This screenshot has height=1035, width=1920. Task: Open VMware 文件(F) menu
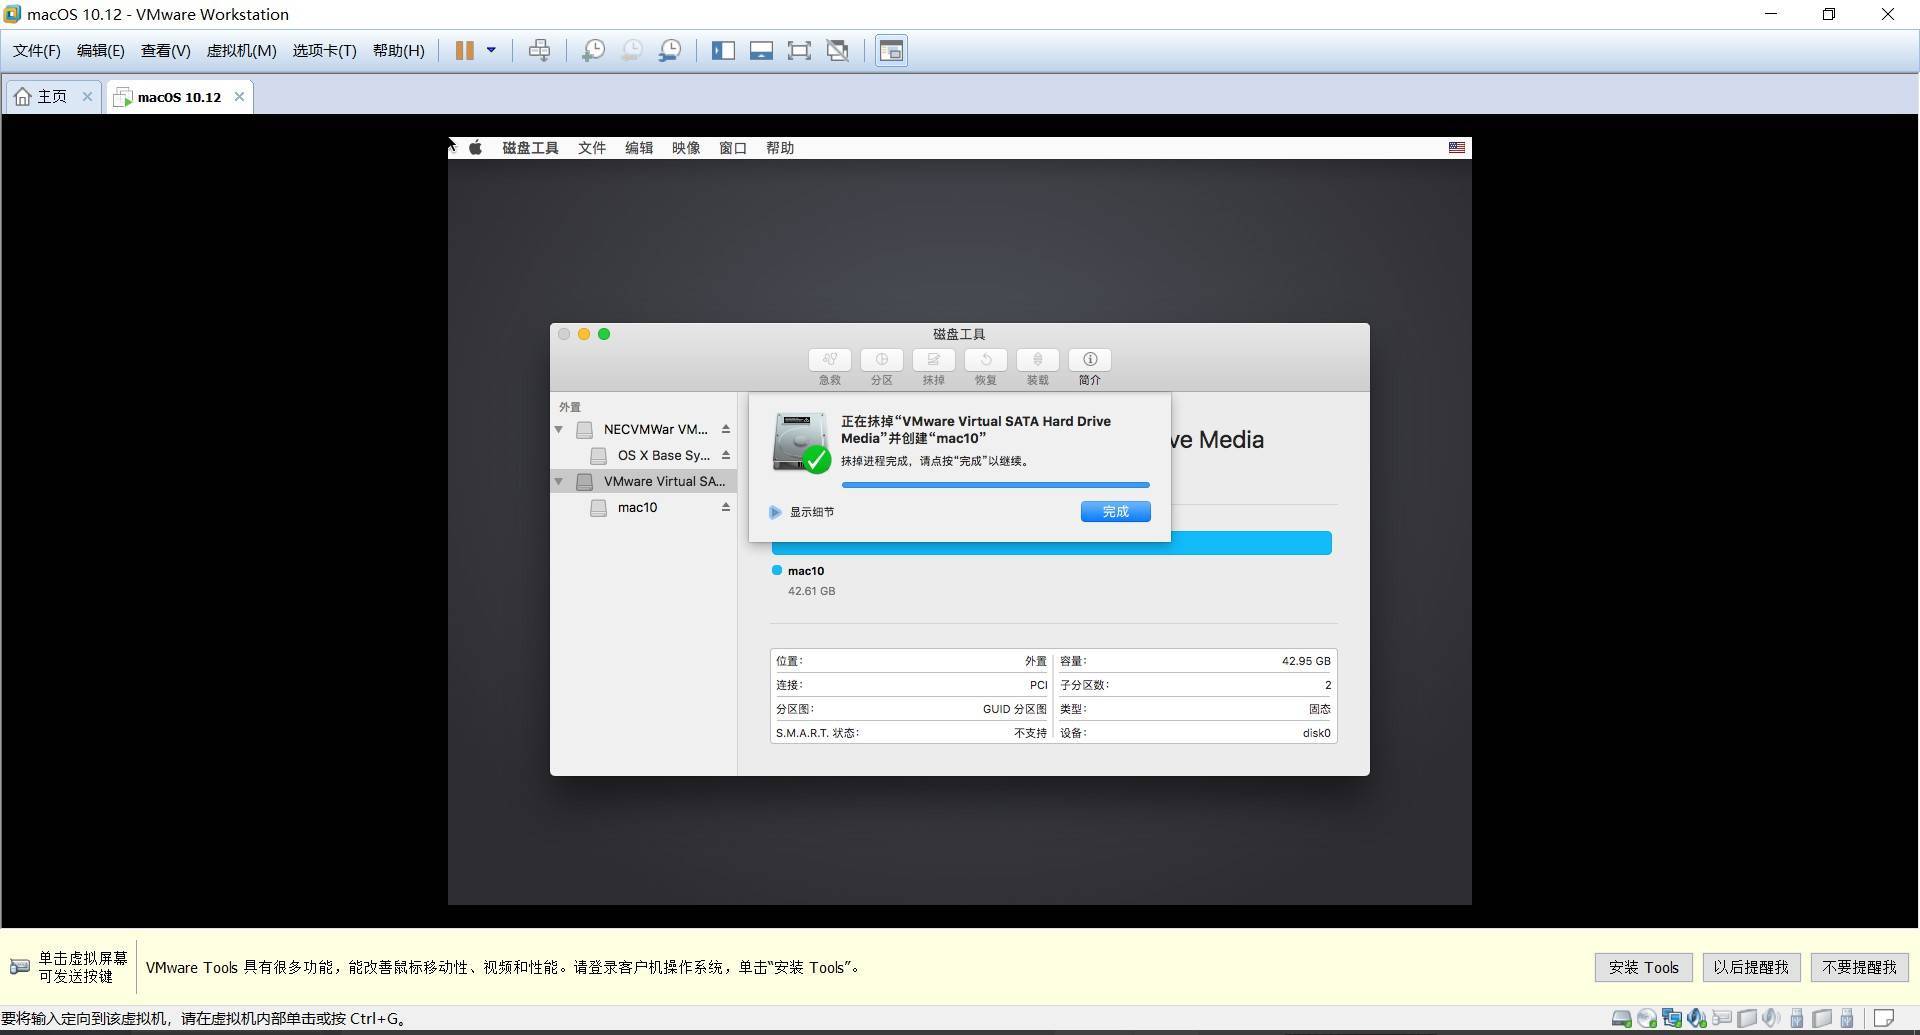[36, 50]
